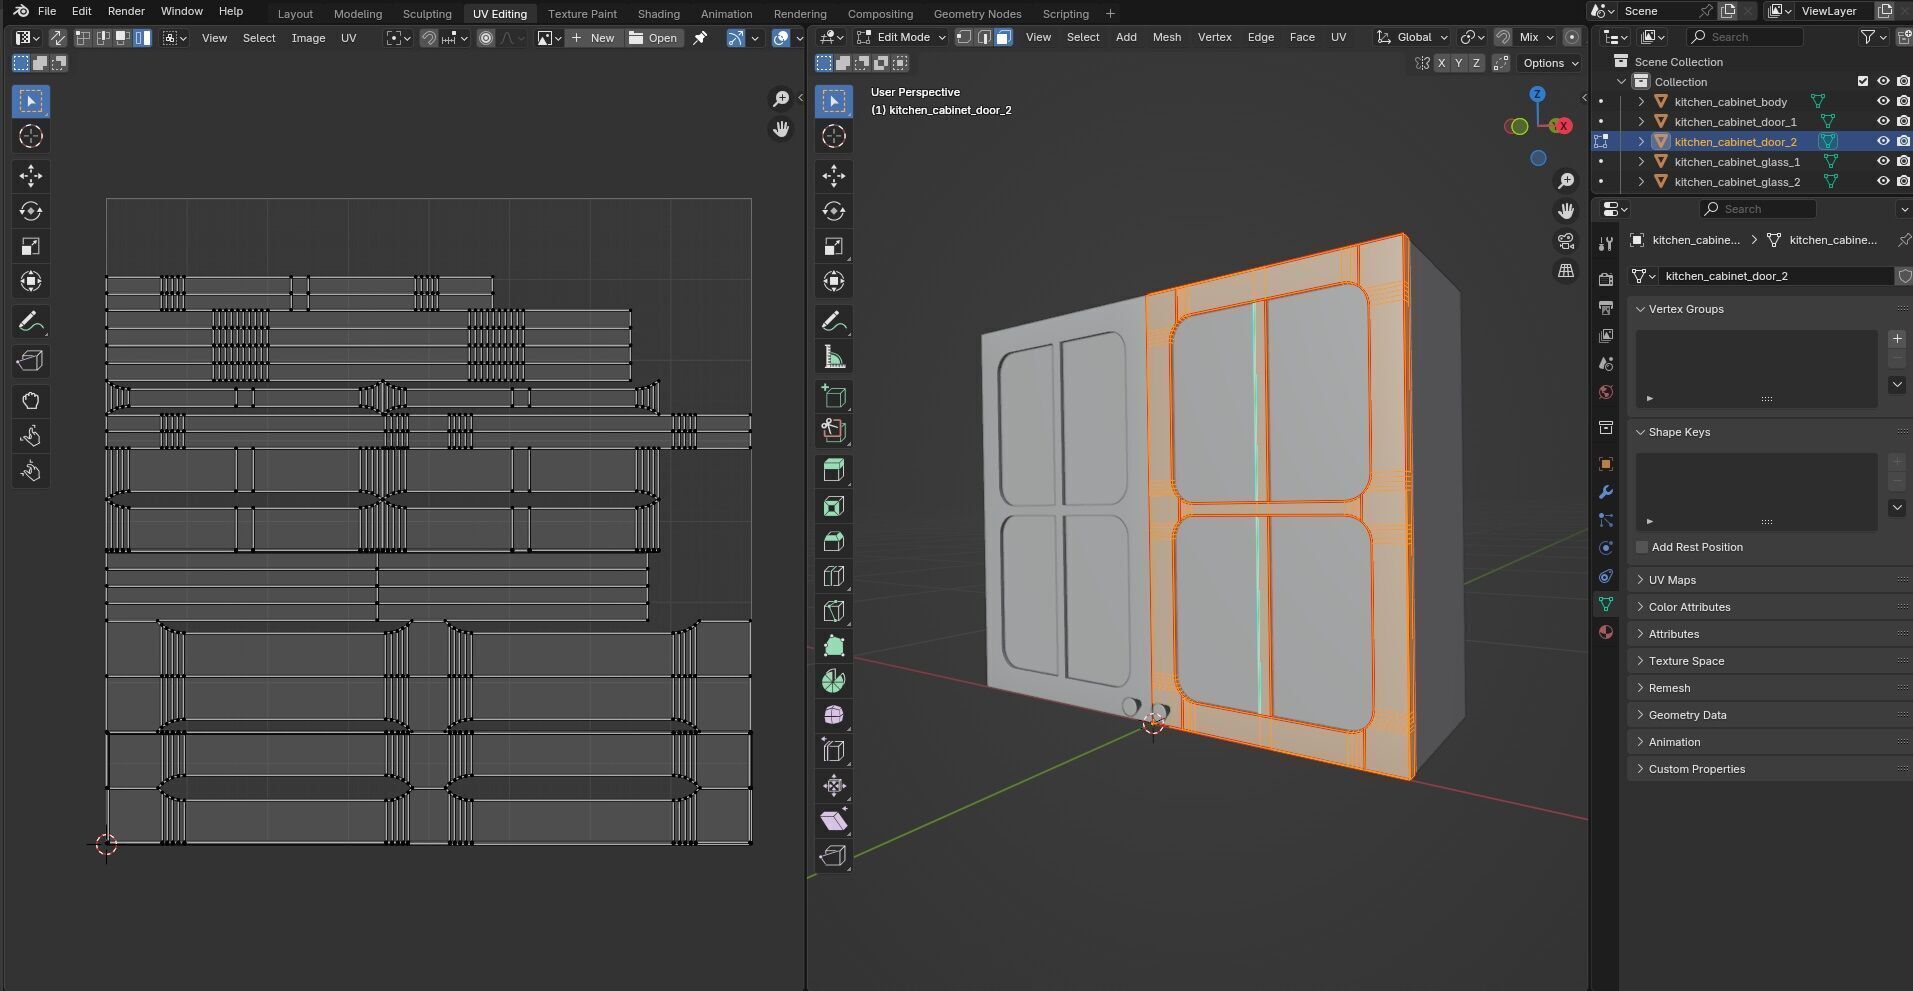Toggle X axis mirror in viewport header
The image size is (1913, 991).
tap(1441, 63)
